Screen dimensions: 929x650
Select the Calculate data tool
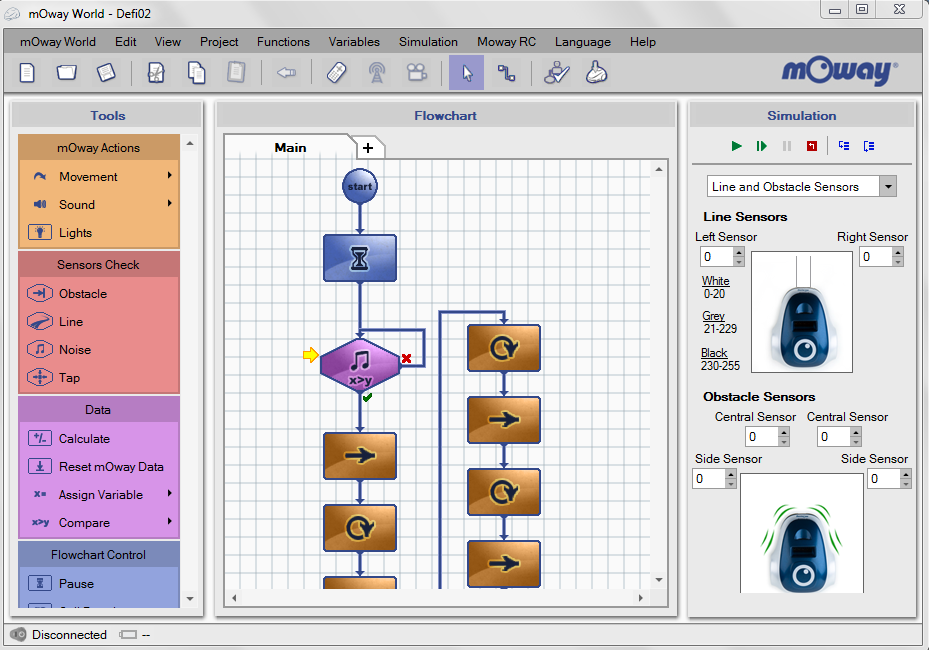pyautogui.click(x=84, y=439)
